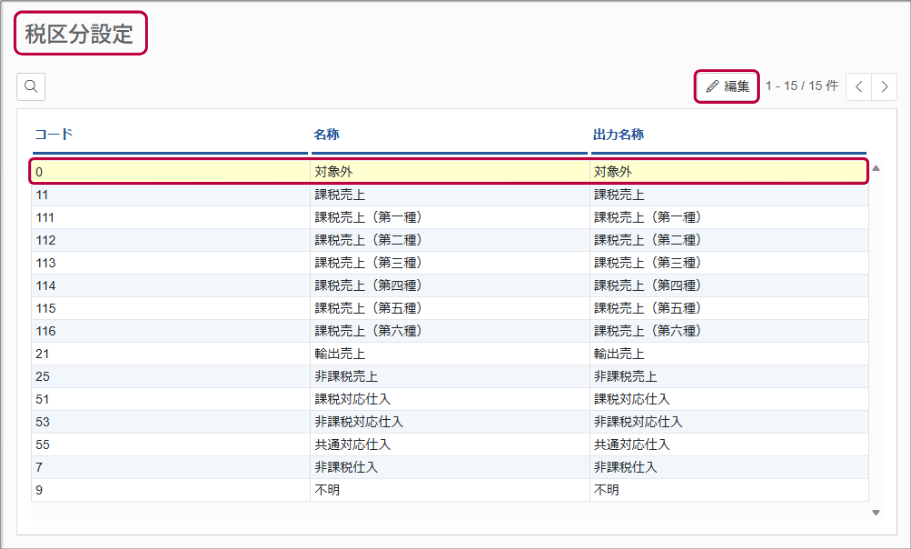Screen dimensions: 911x549
Task: Click the 1 - 15 / 15 件 counter
Action: point(802,86)
